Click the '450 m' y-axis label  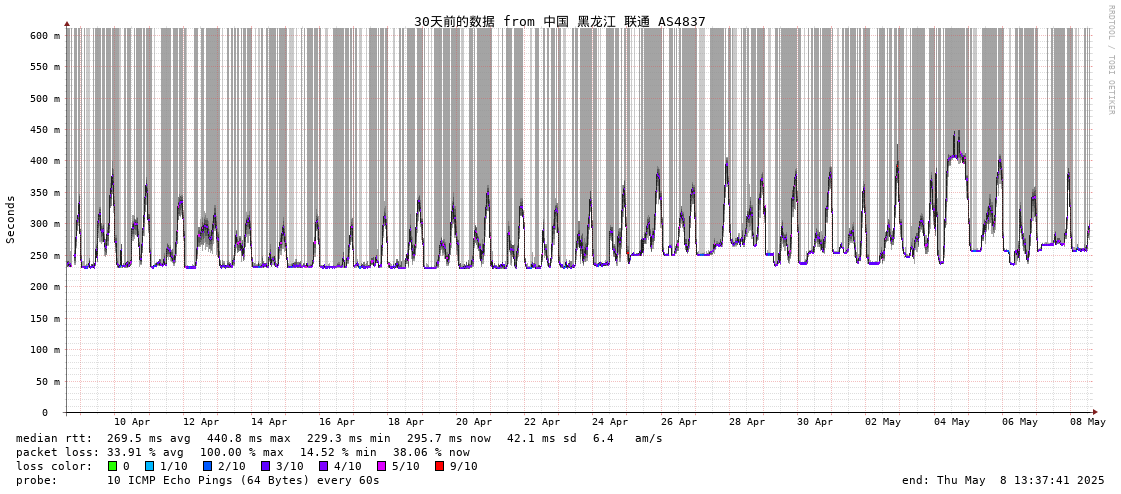44,130
